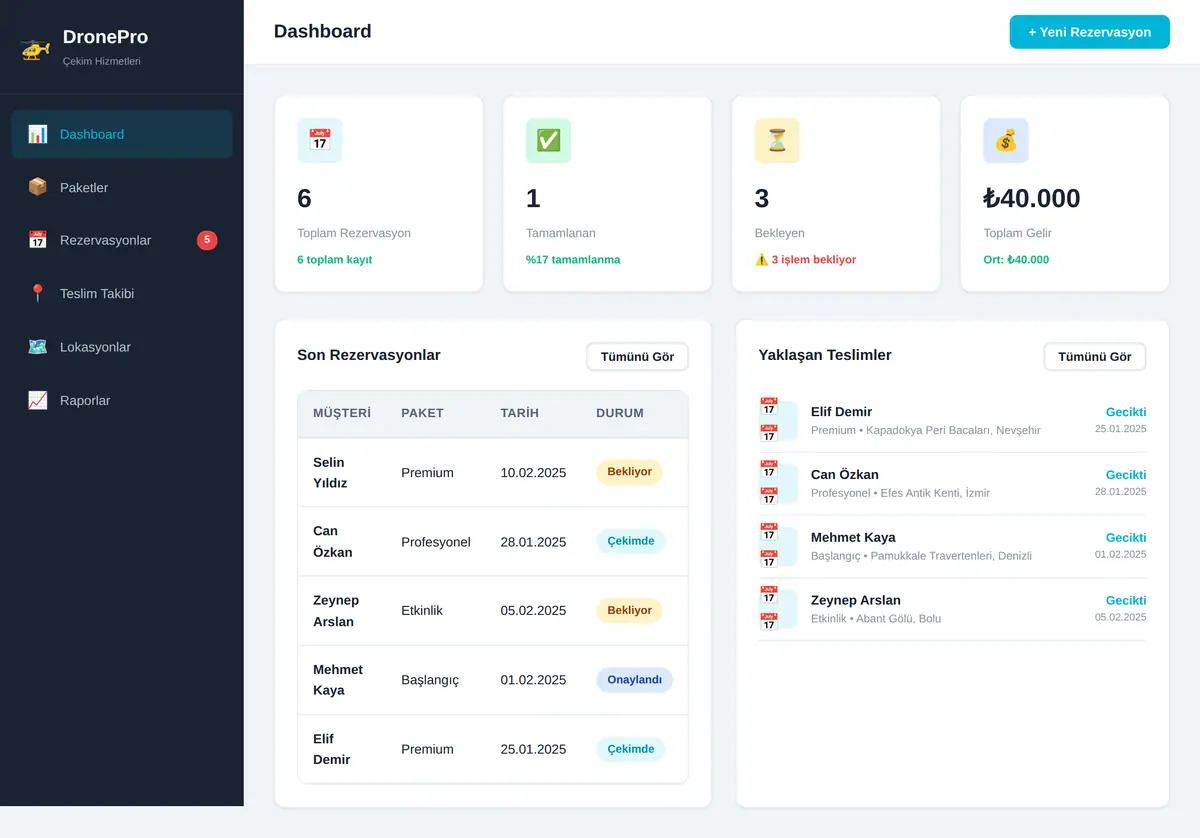
Task: Click the + Yeni Rezervasyon button
Action: tap(1090, 32)
